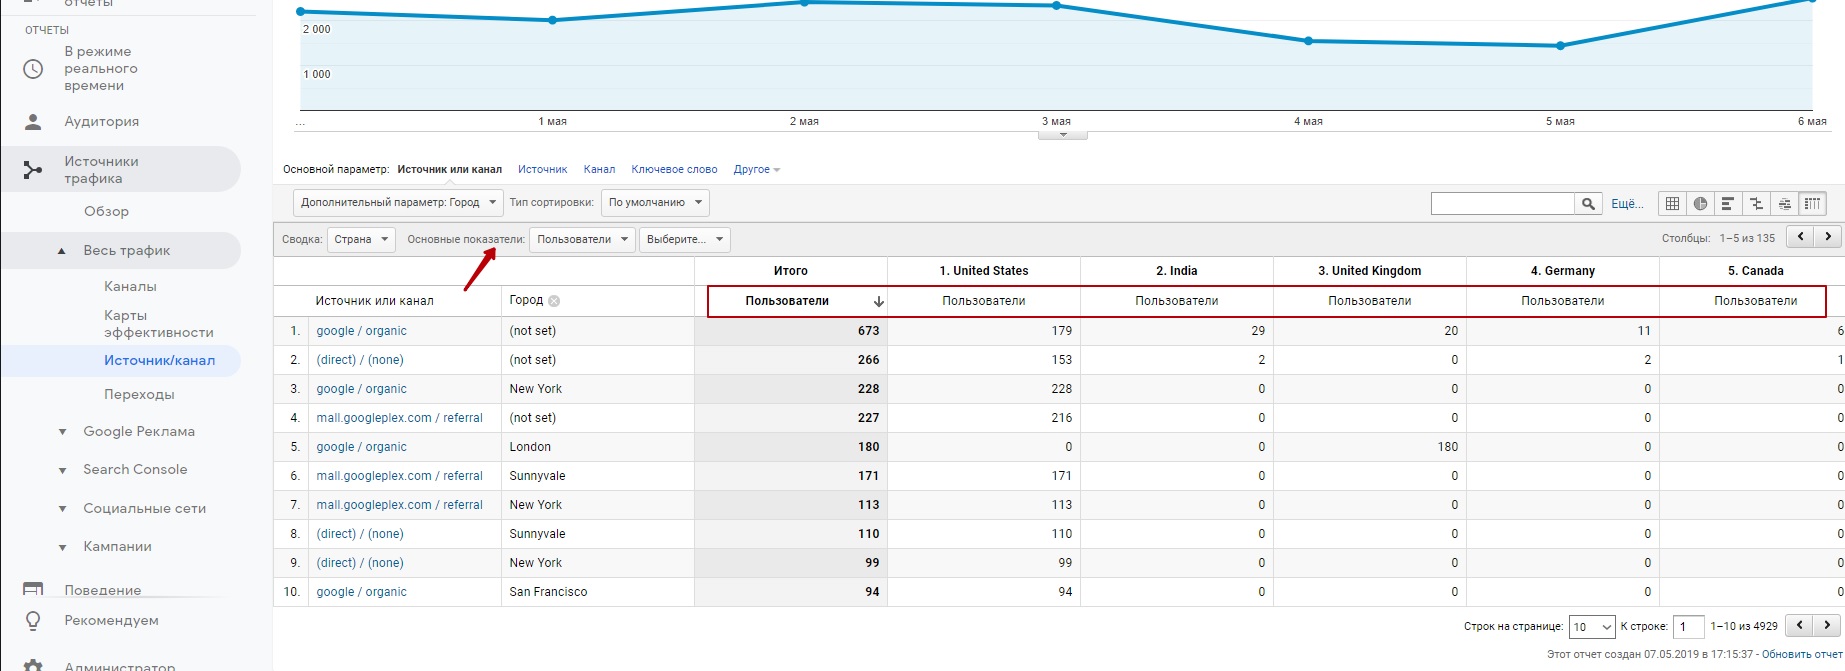Viewport: 1845px width, 671px height.
Task: Click the chart data point for 4 мая
Action: coord(1309,41)
